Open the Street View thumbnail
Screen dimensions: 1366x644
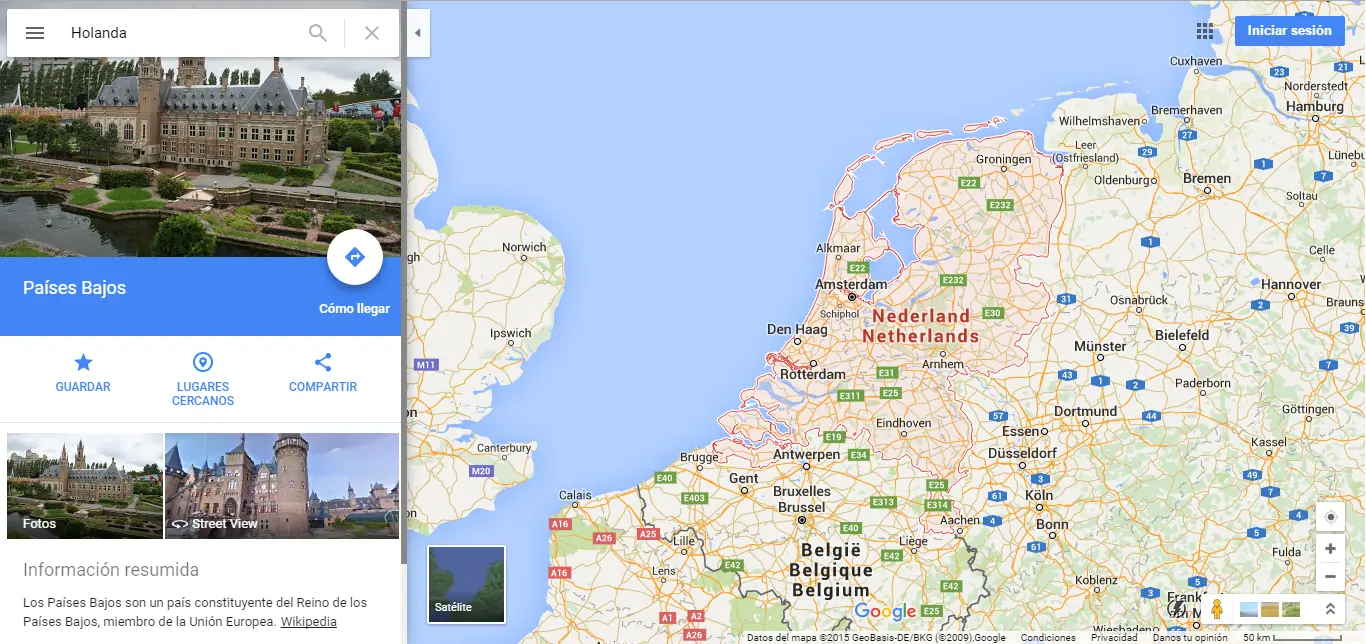click(x=282, y=486)
